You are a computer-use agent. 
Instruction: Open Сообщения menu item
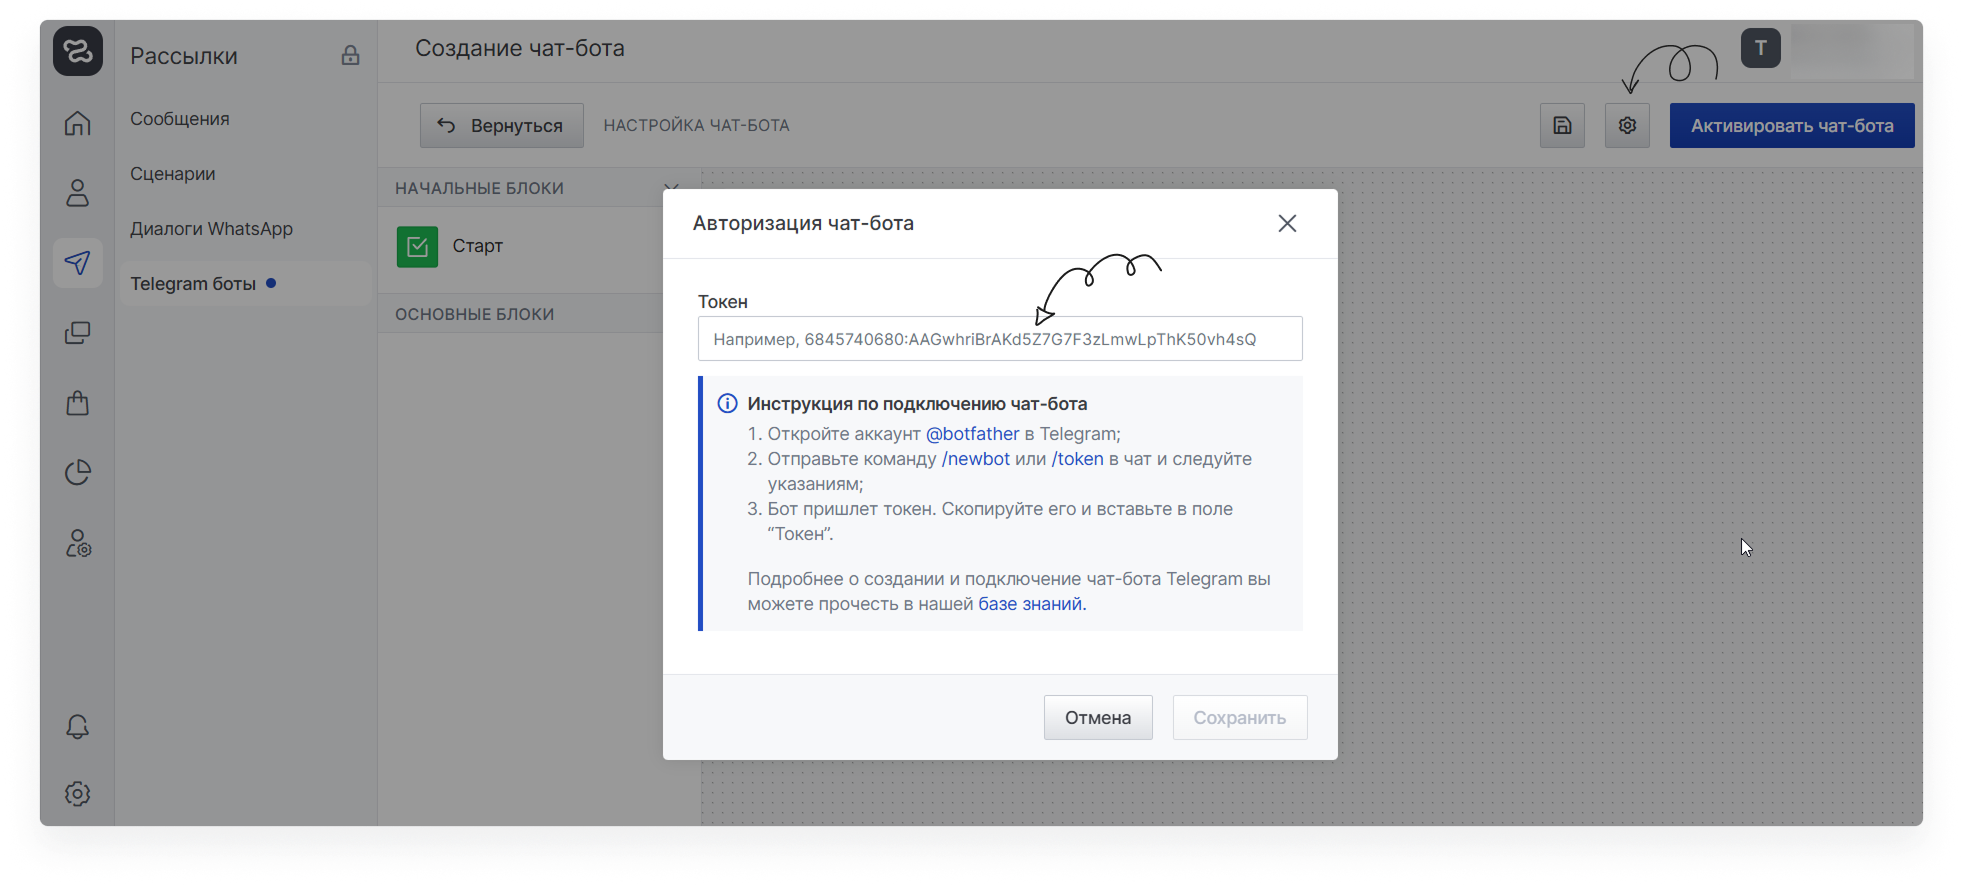180,119
